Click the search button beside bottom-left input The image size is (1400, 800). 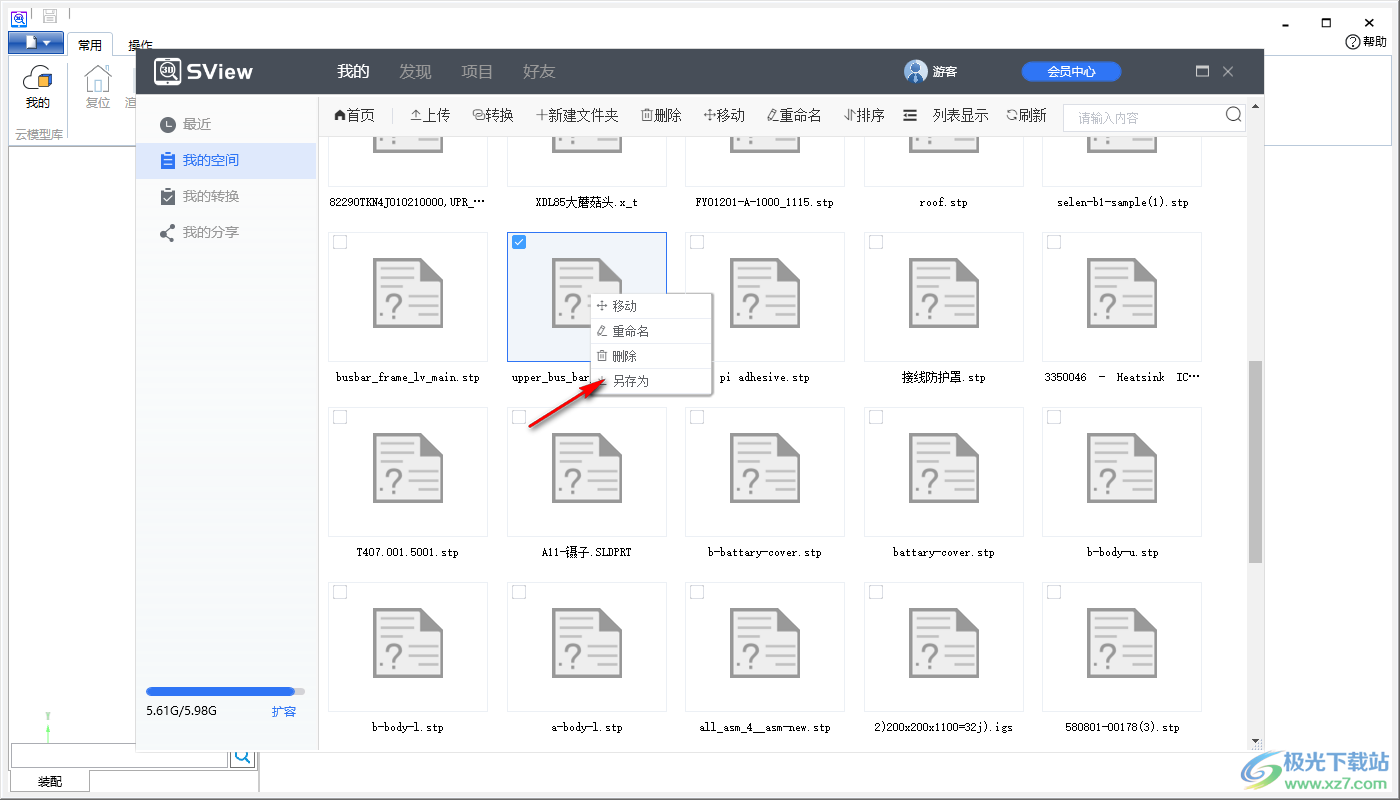[243, 756]
